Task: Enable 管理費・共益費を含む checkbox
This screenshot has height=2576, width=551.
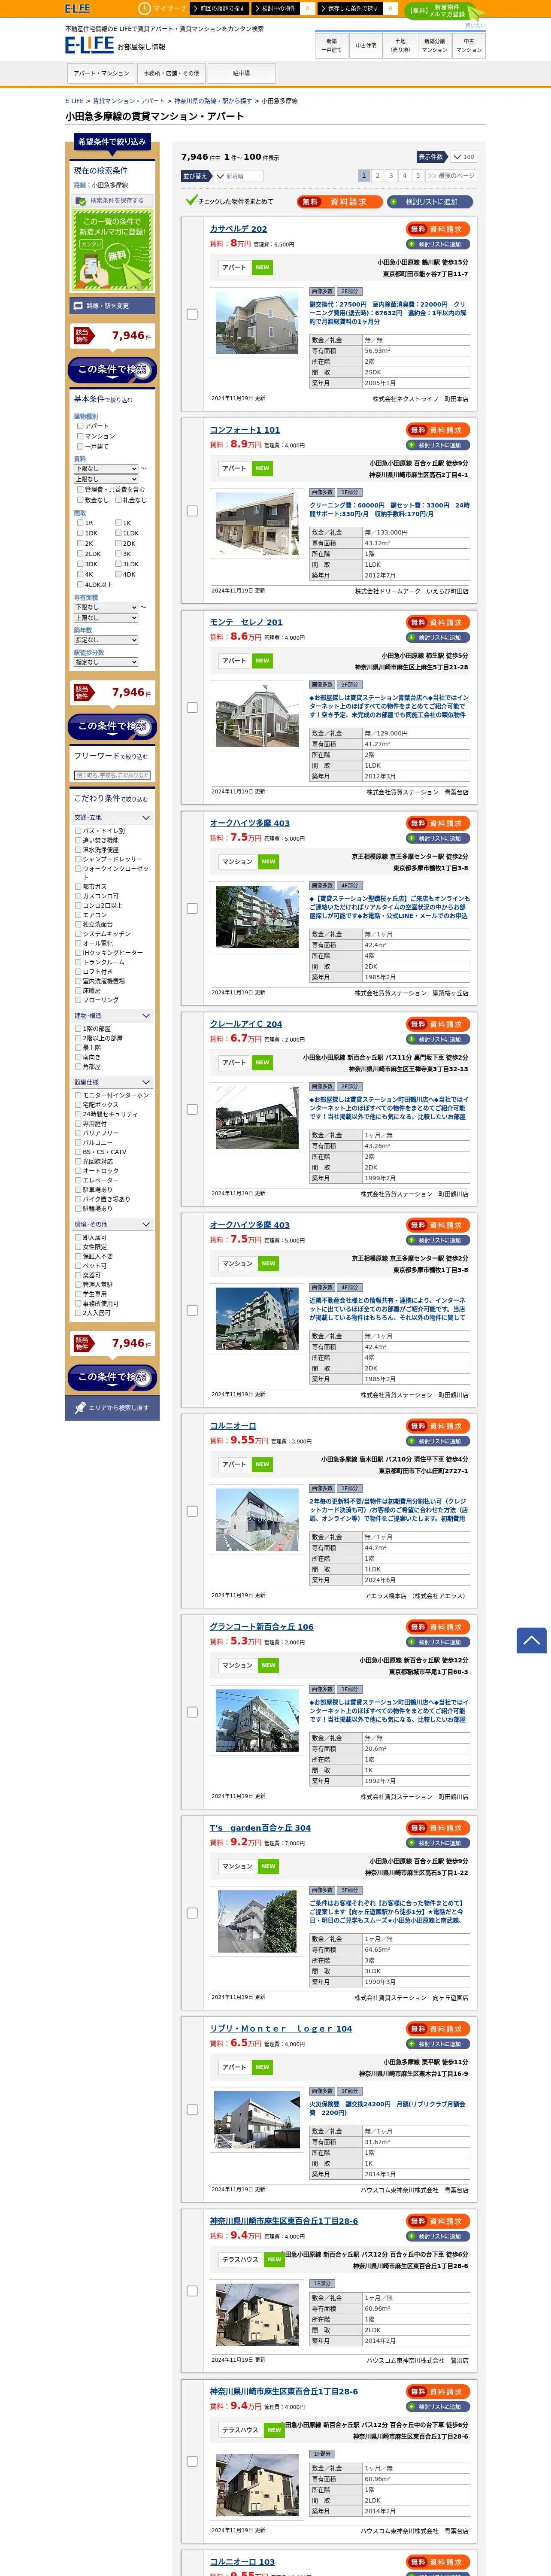Action: tap(80, 490)
